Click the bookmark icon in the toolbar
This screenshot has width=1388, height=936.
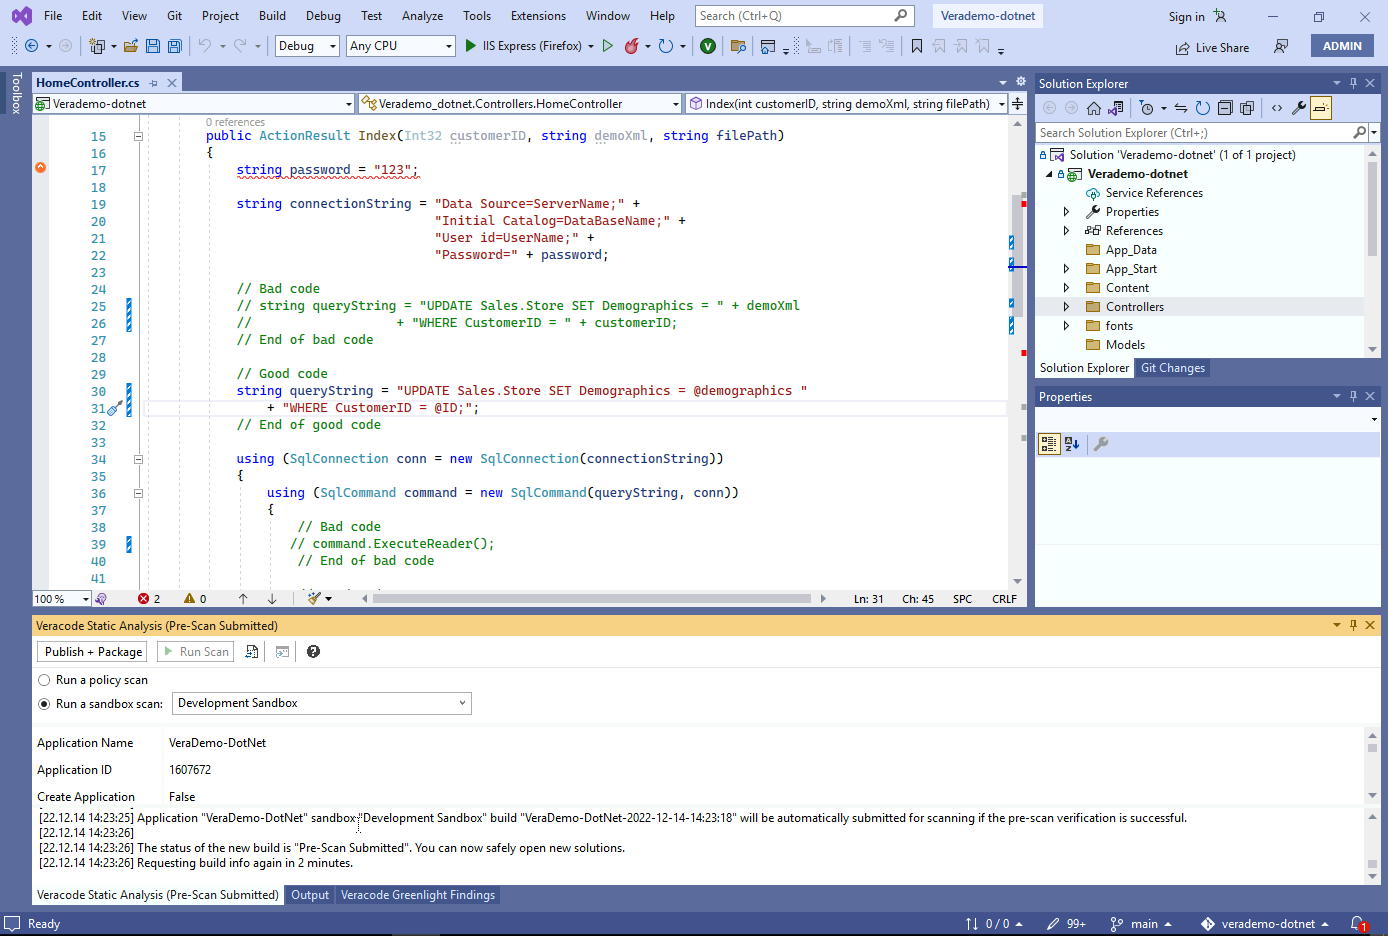pos(917,46)
